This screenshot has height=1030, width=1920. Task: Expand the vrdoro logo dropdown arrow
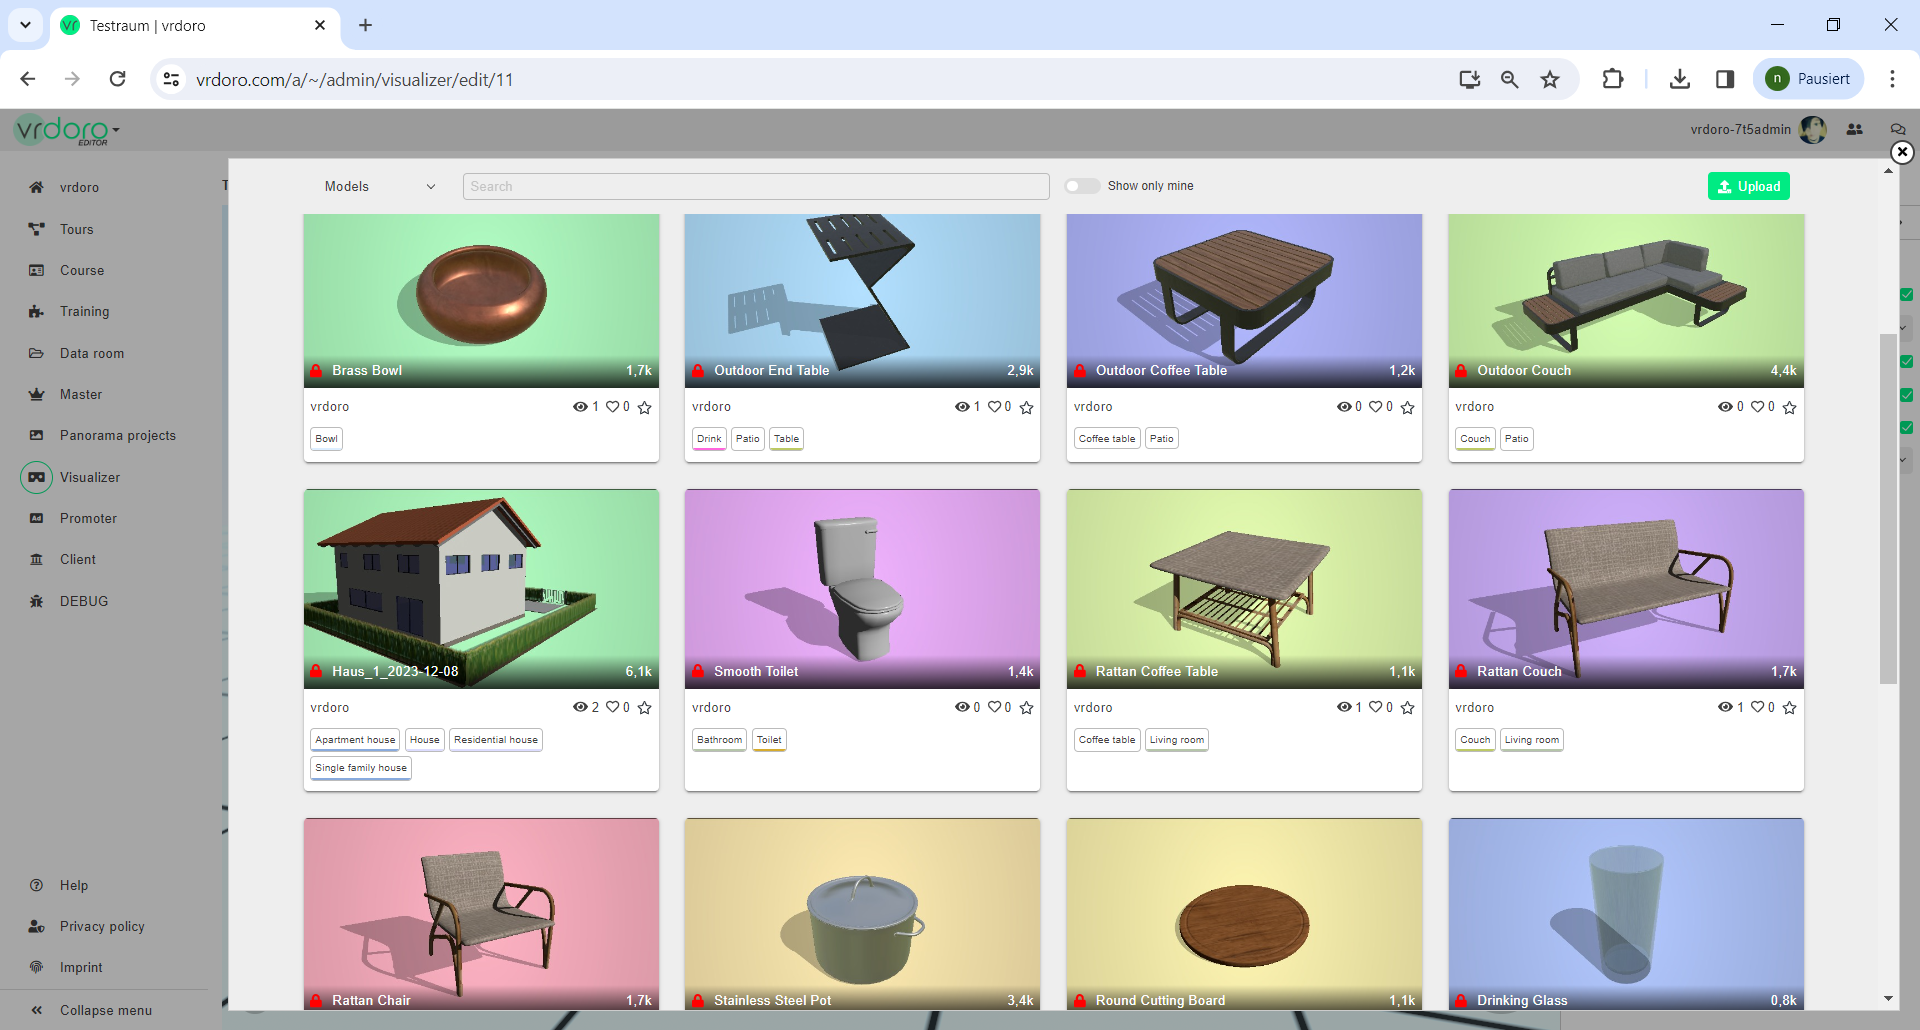116,130
